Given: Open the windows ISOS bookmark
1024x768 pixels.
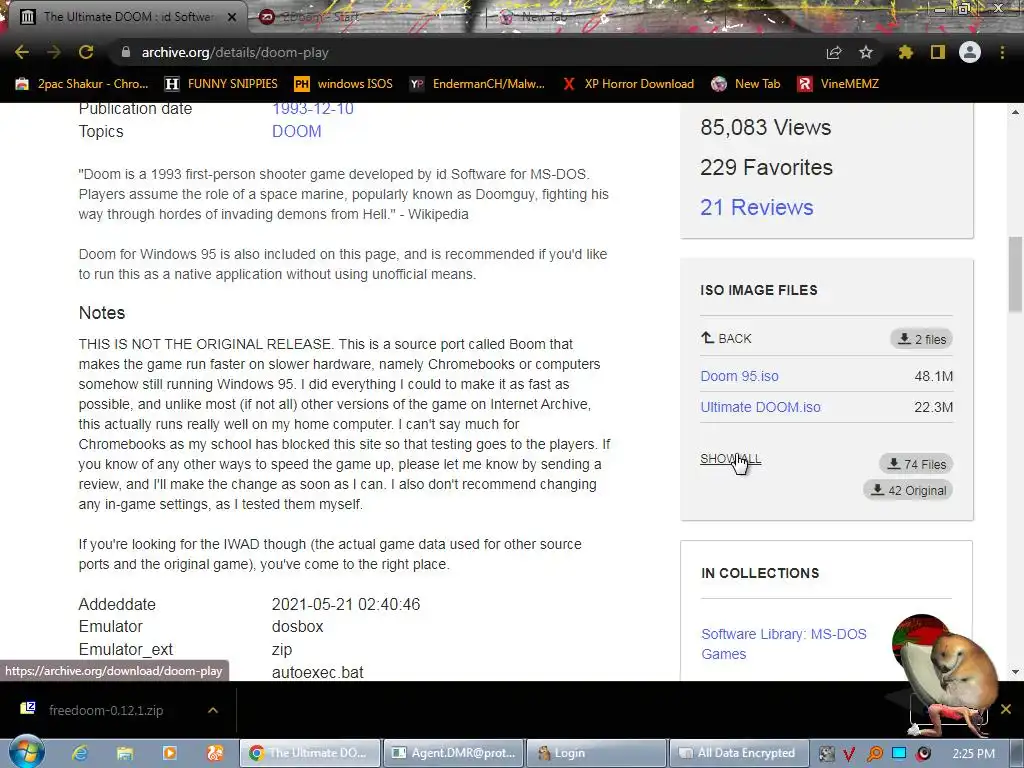Looking at the screenshot, I should tap(344, 84).
